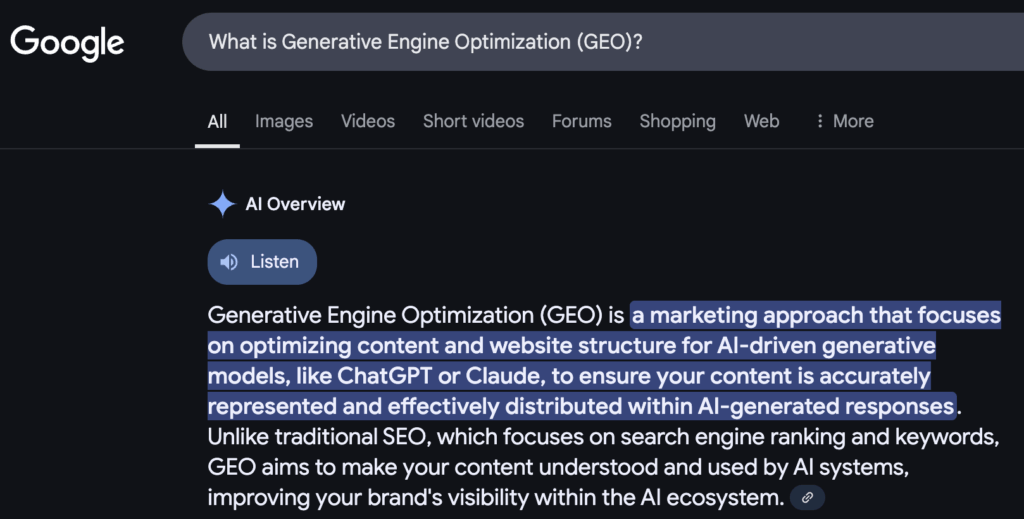Click the 'Generative Engine Optimization (GEO) is' opening text

point(416,315)
